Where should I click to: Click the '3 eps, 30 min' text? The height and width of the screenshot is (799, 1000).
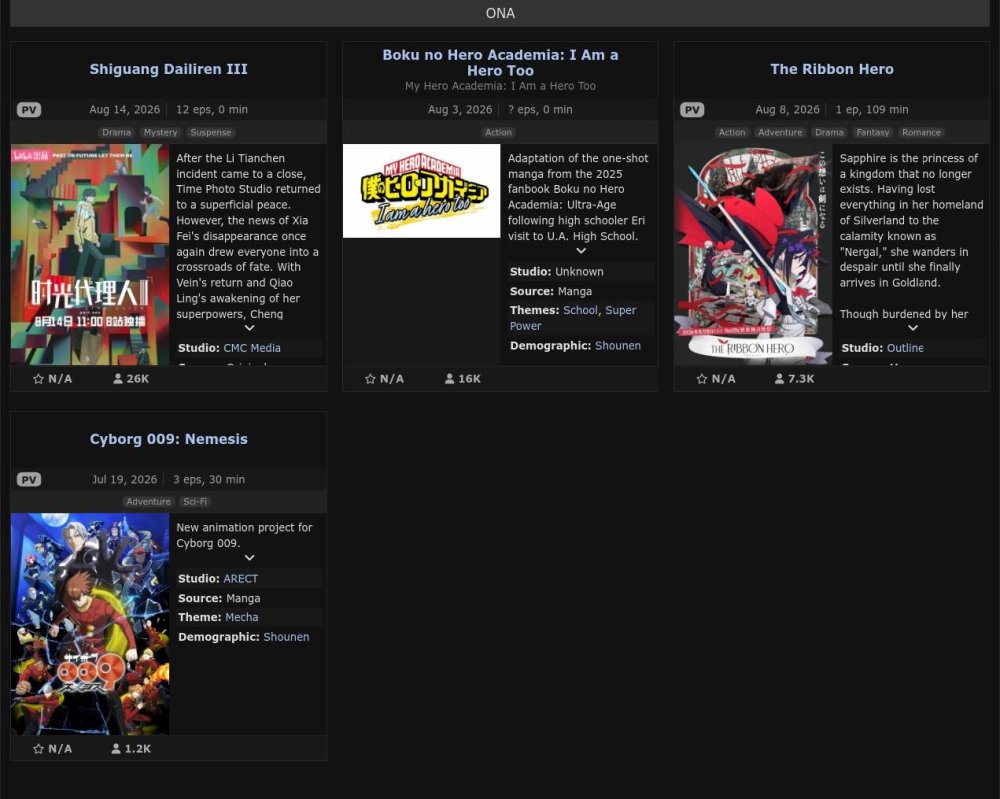coord(209,480)
